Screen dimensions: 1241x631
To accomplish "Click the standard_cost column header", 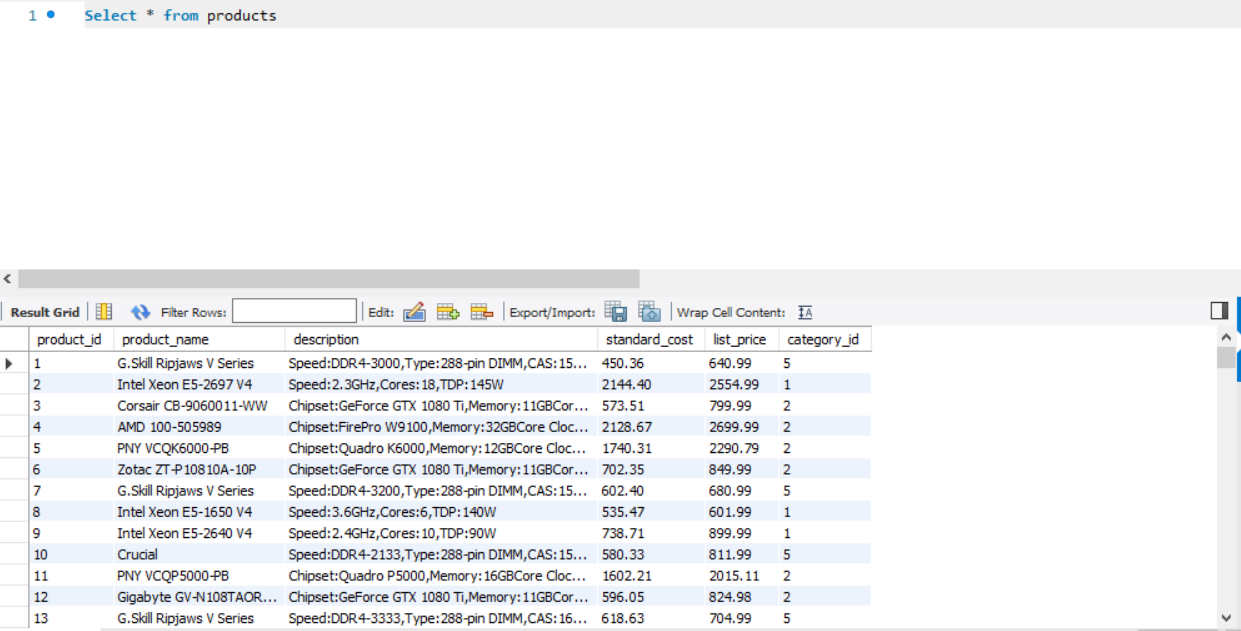I will click(x=651, y=340).
